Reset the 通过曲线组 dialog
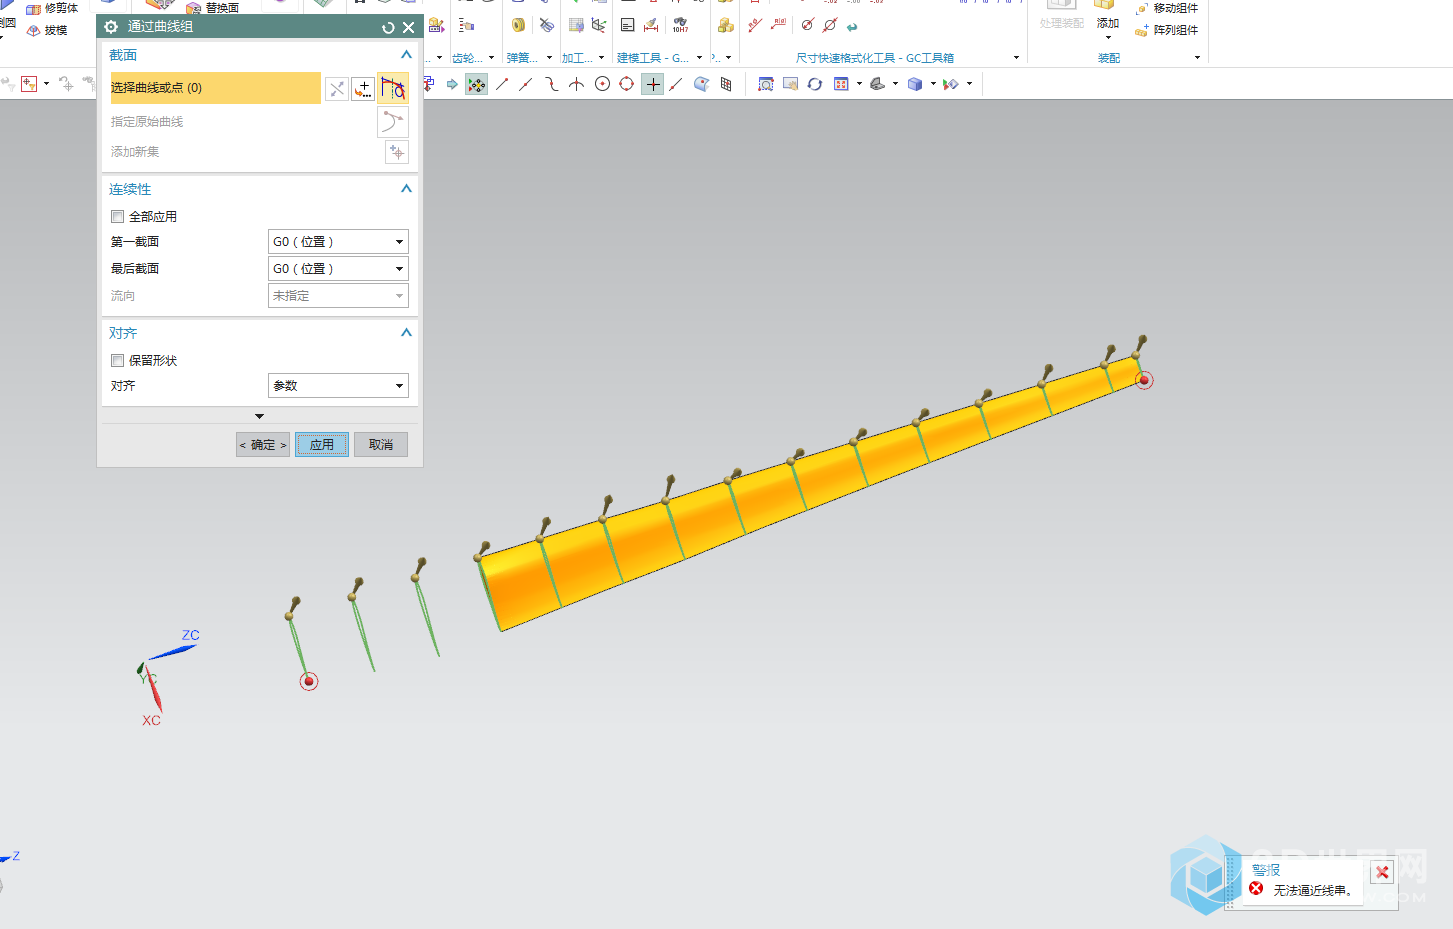 coord(388,27)
